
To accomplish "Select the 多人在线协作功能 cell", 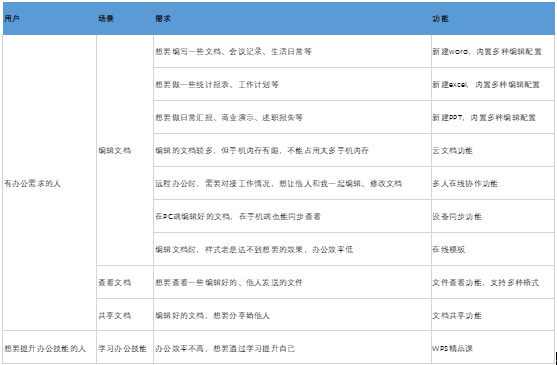I will (x=493, y=183).
